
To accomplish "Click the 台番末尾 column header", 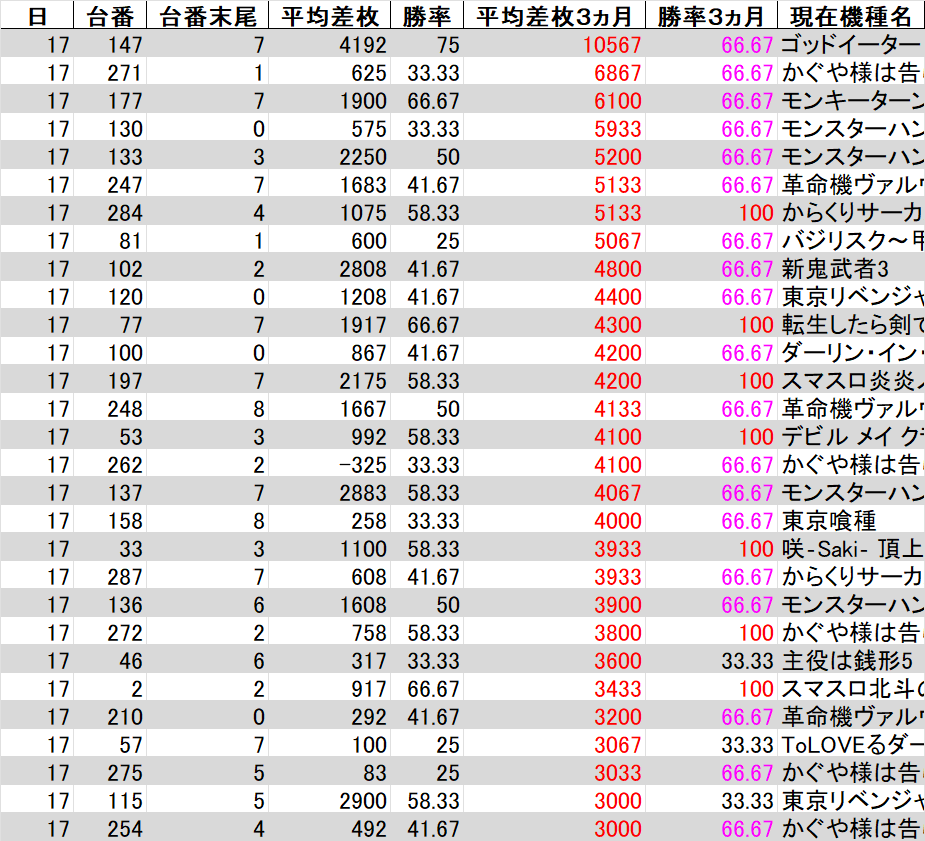I will point(207,16).
